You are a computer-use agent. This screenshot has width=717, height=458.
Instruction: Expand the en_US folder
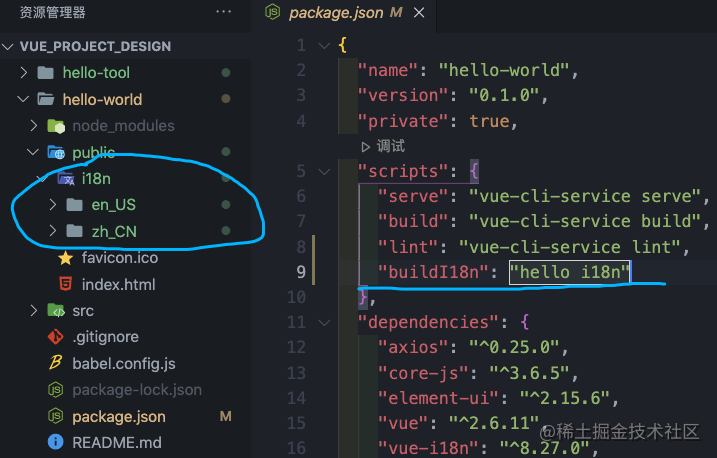point(53,205)
